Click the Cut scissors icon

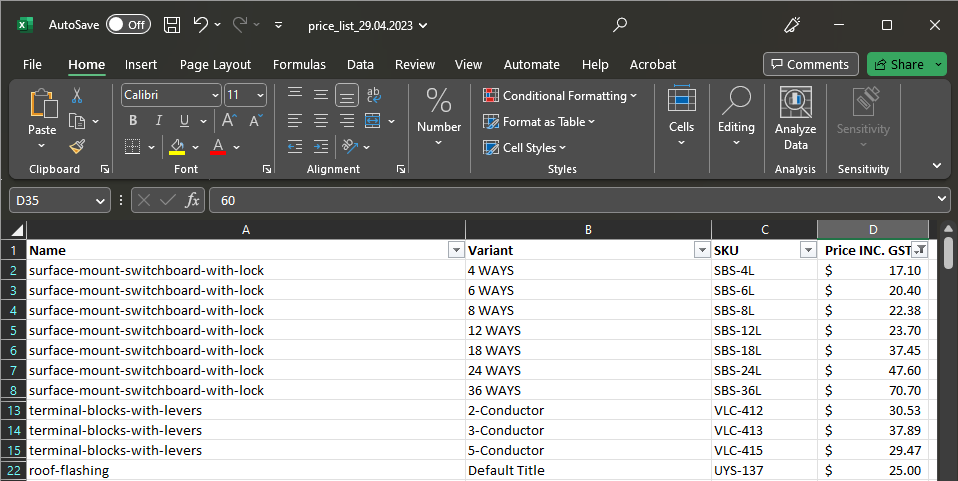(x=77, y=96)
